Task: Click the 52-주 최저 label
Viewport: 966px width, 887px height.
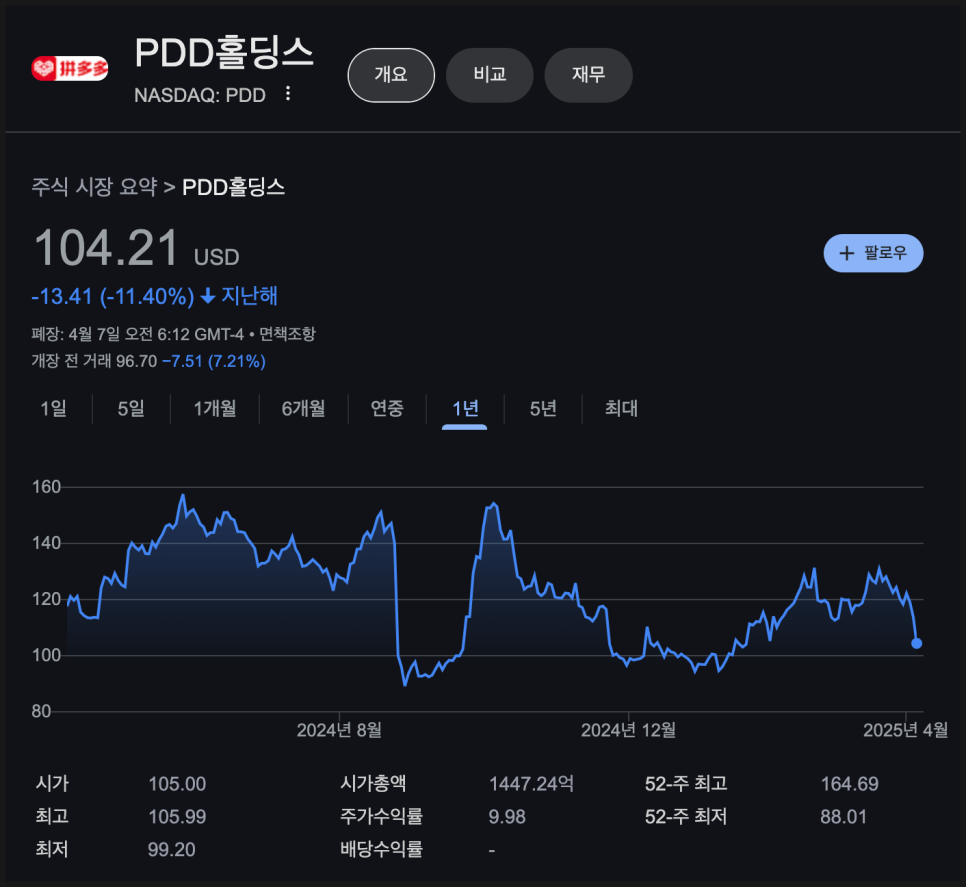Action: pyautogui.click(x=686, y=816)
